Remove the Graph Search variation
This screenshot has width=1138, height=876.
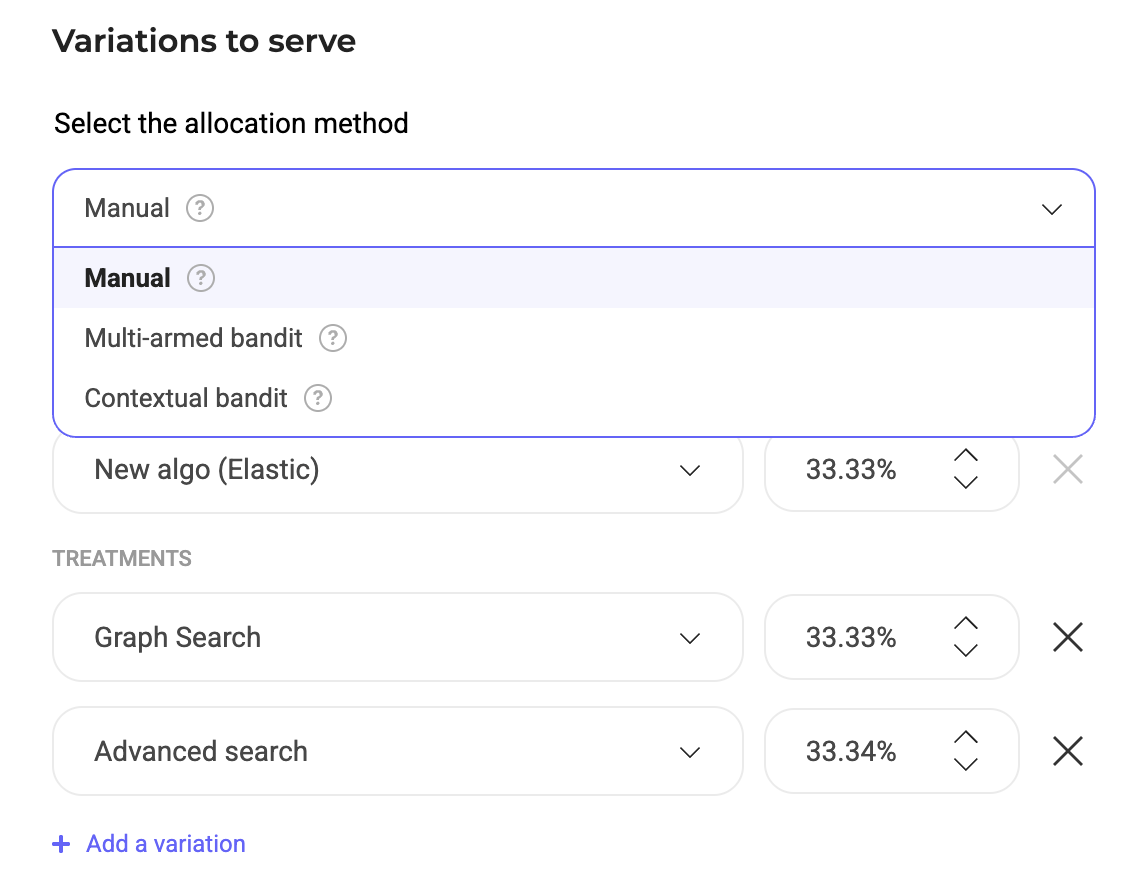pyautogui.click(x=1067, y=637)
